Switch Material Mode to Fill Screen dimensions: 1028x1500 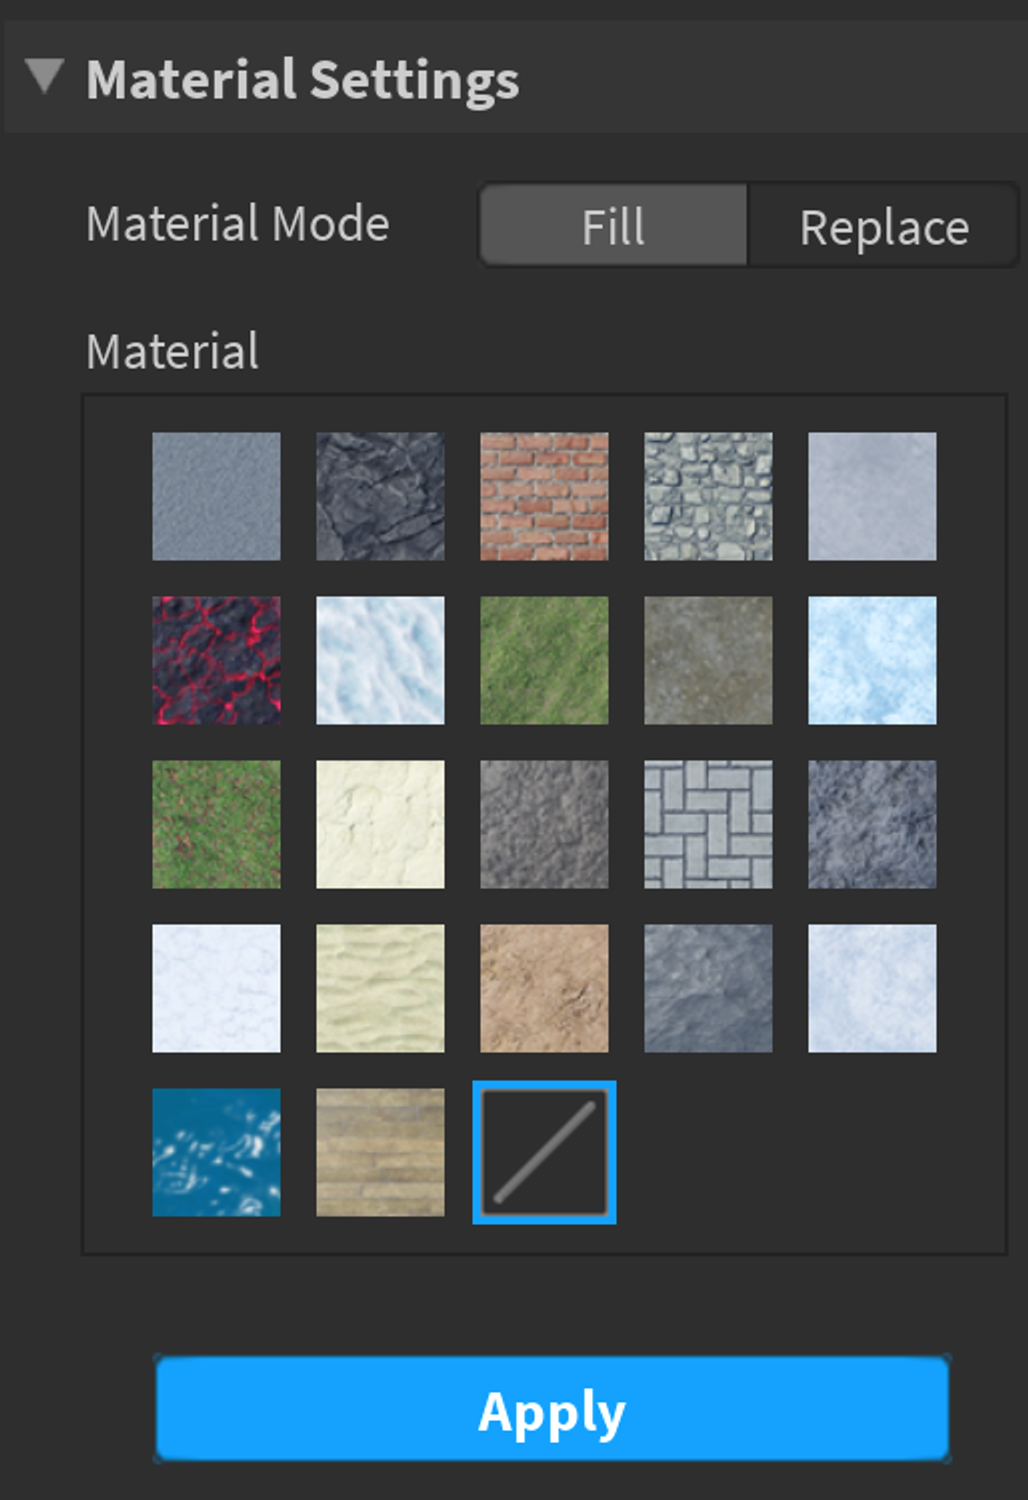[x=613, y=225]
